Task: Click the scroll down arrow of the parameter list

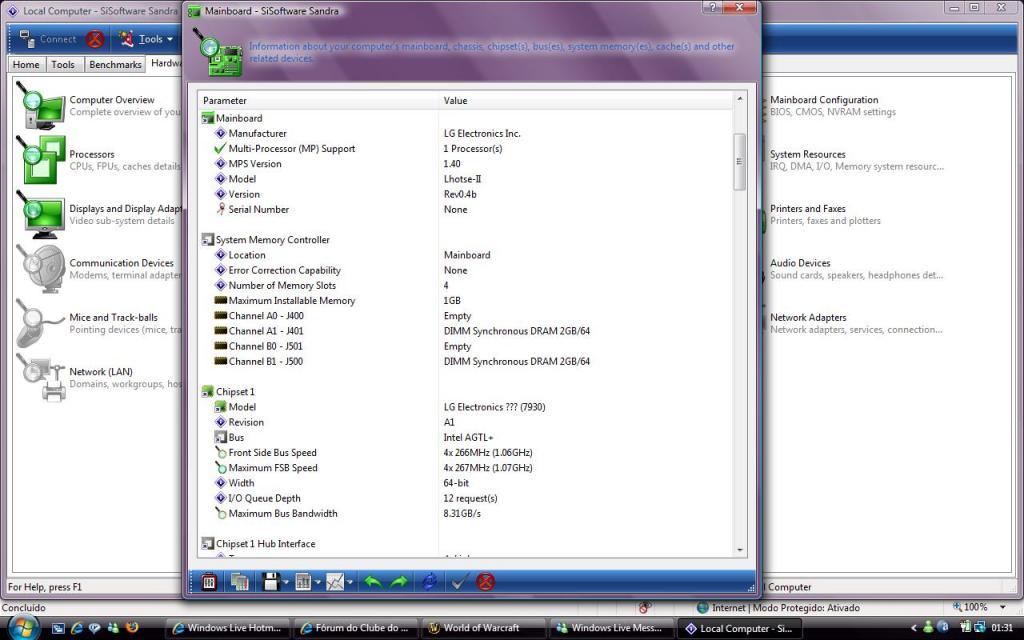Action: tap(739, 550)
